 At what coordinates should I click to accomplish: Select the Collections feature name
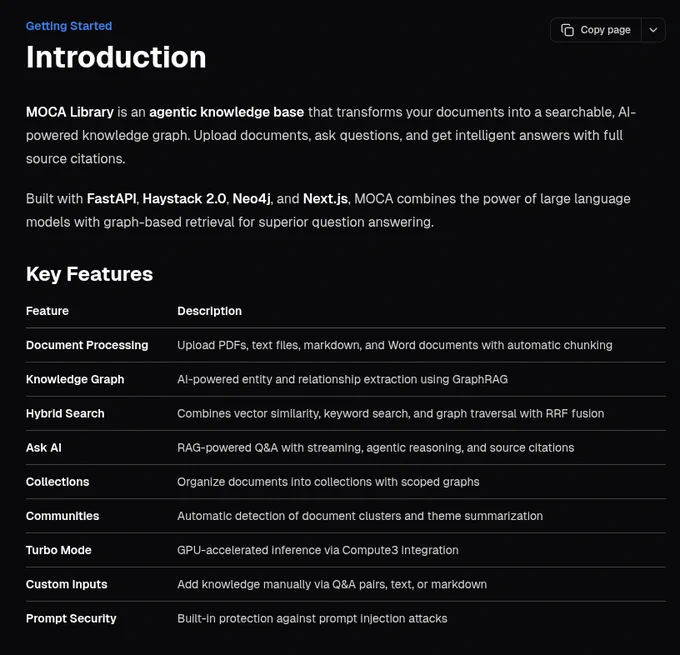58,482
